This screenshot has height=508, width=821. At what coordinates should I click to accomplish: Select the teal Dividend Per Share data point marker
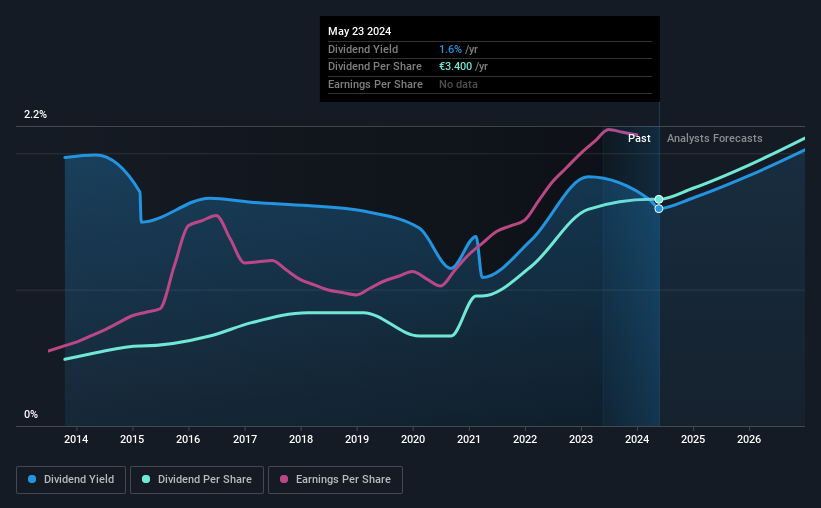(659, 200)
